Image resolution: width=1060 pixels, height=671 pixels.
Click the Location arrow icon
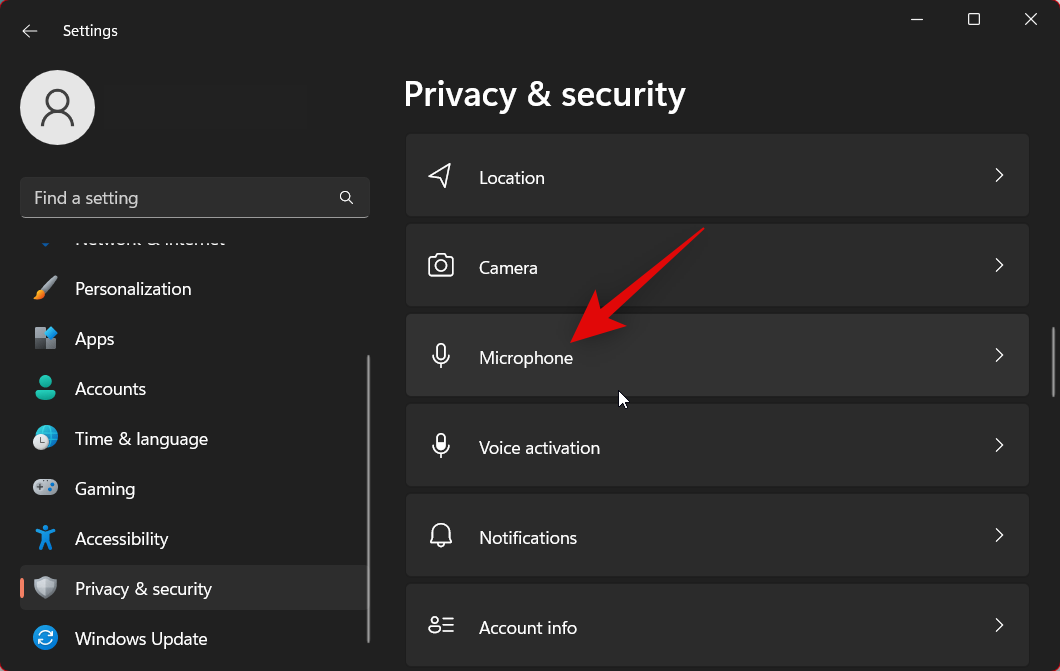tap(440, 176)
